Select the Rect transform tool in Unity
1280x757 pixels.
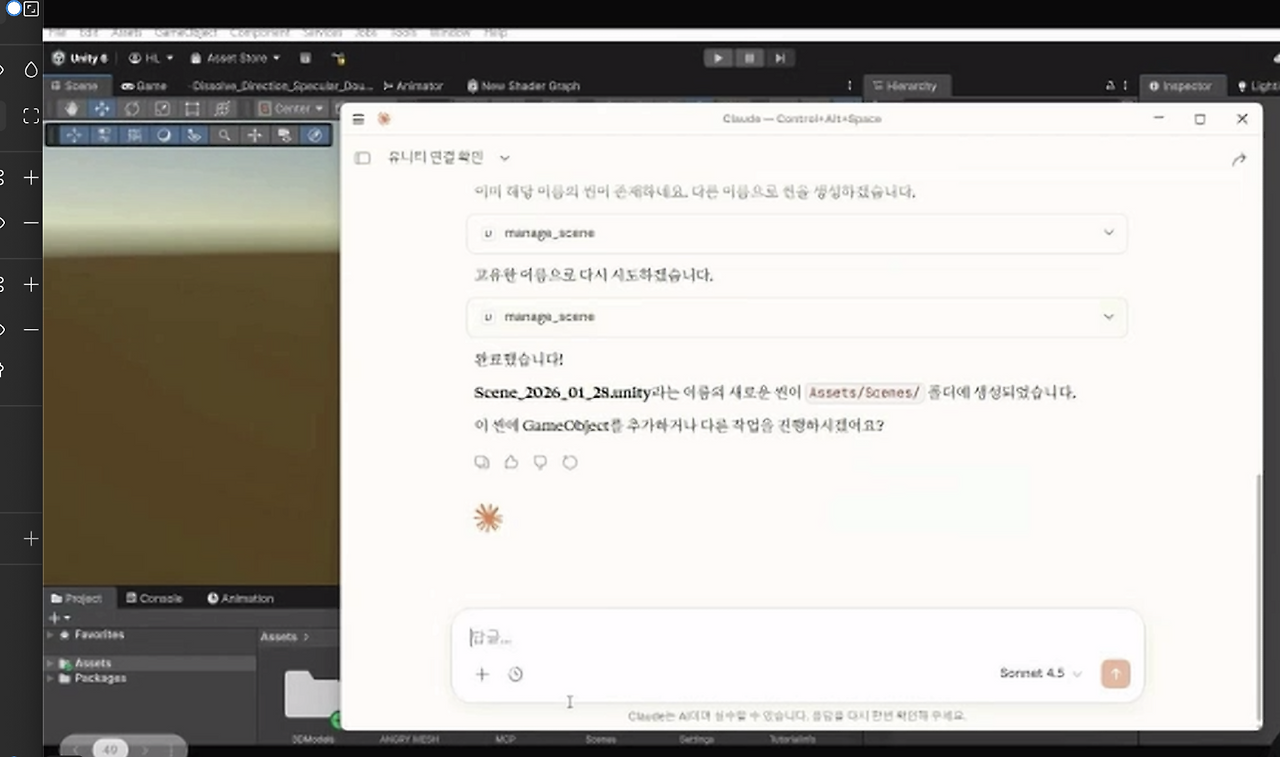tap(192, 108)
